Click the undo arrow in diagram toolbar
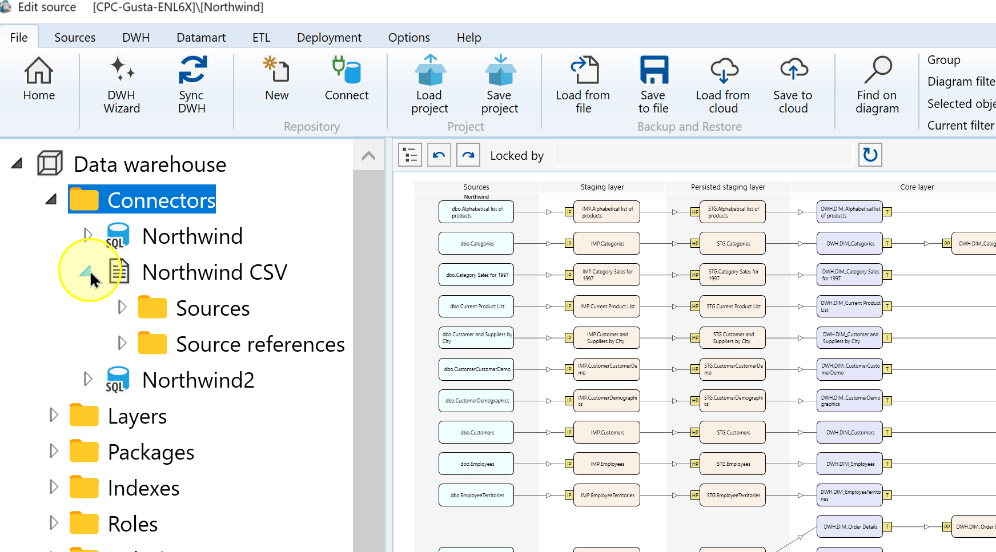This screenshot has width=996, height=552. tap(439, 155)
